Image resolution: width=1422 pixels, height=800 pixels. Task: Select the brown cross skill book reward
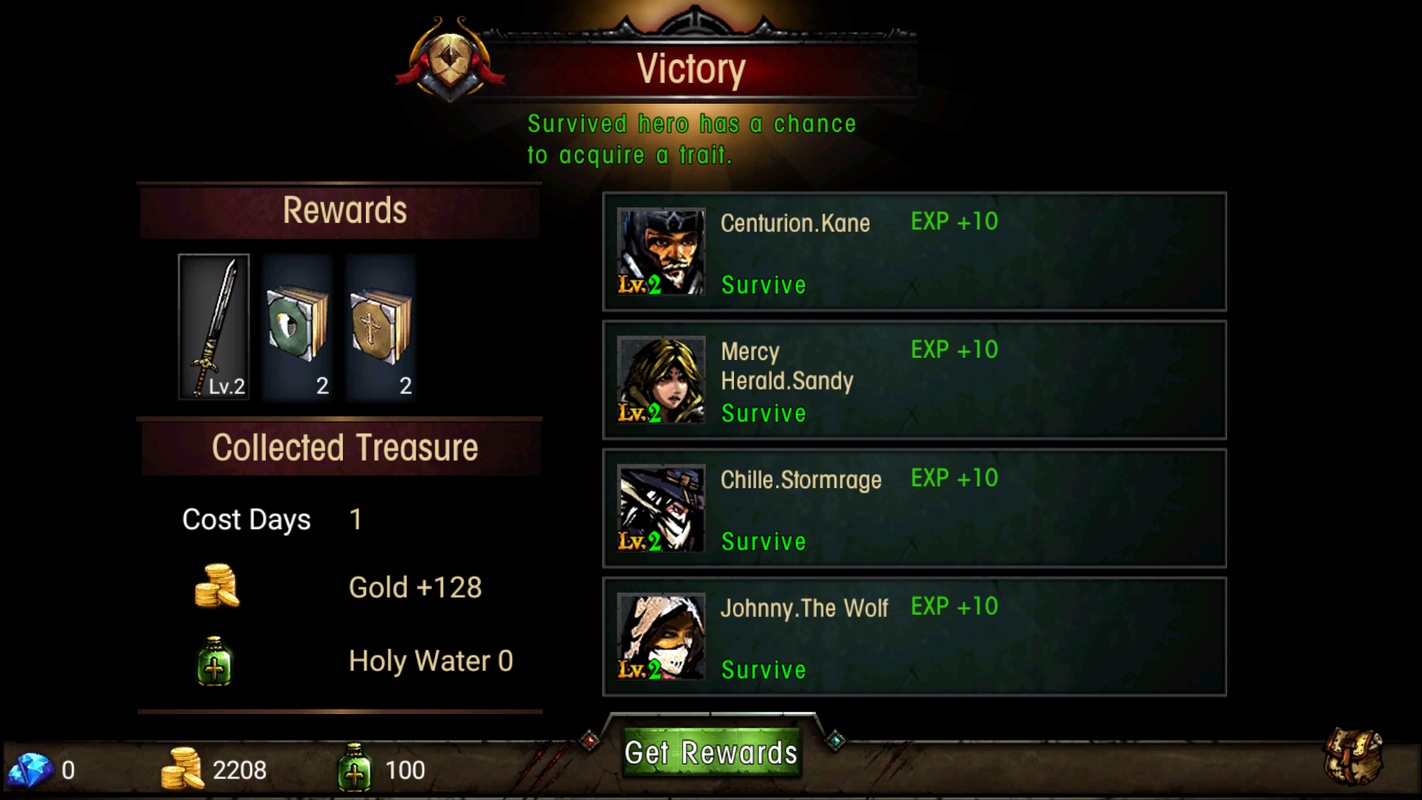pyautogui.click(x=381, y=326)
